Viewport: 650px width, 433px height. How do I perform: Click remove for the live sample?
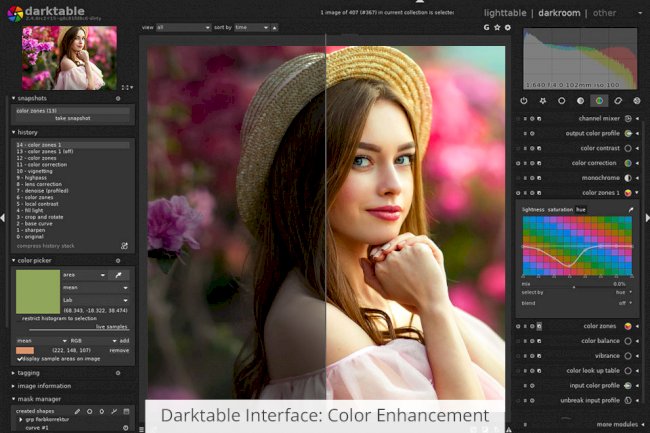point(119,350)
